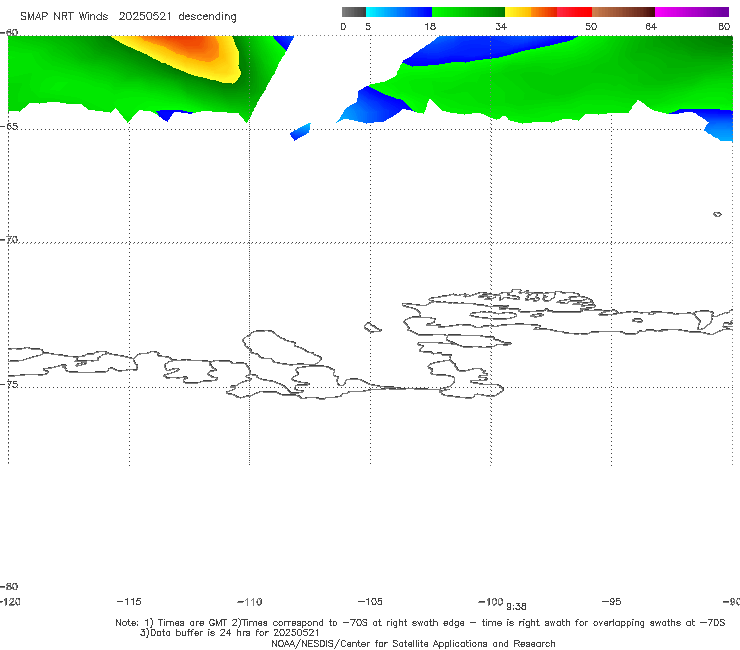This screenshot has height=650, width=740.
Task: Click the note line 'Times are GMT'
Action: point(187,623)
